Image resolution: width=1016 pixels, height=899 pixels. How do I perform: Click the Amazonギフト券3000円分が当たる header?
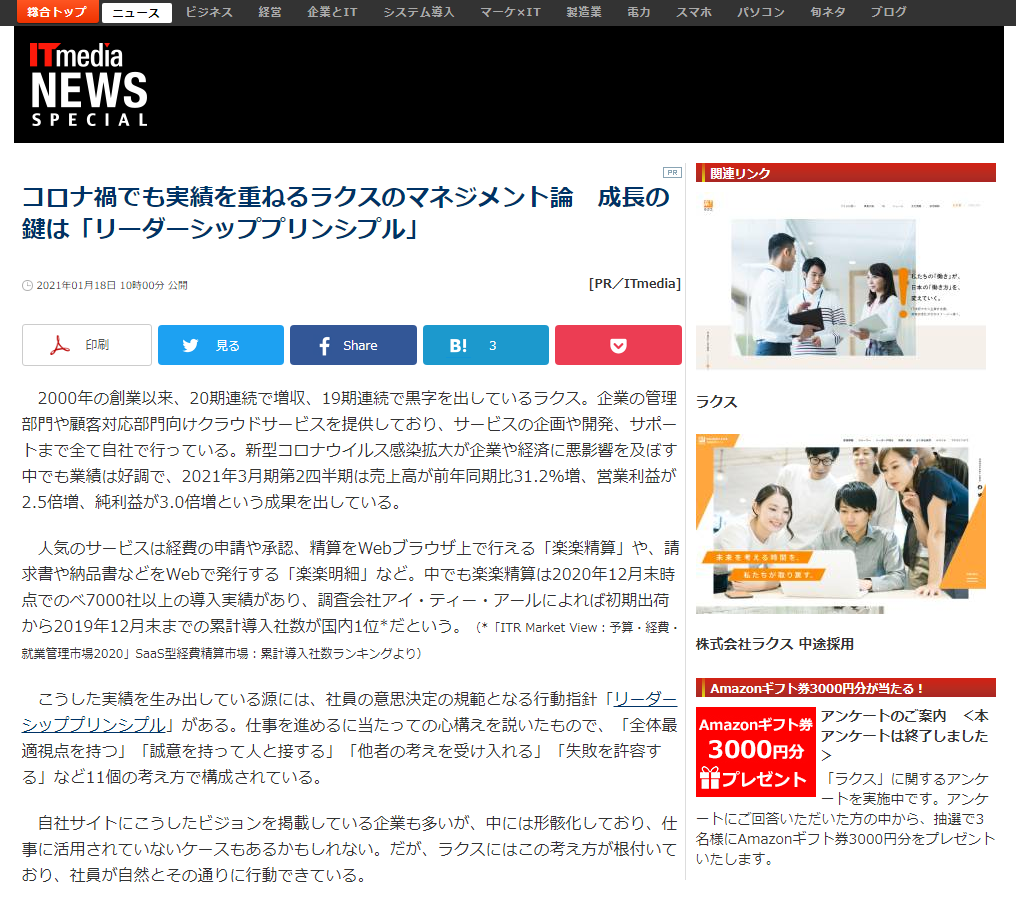coord(846,688)
